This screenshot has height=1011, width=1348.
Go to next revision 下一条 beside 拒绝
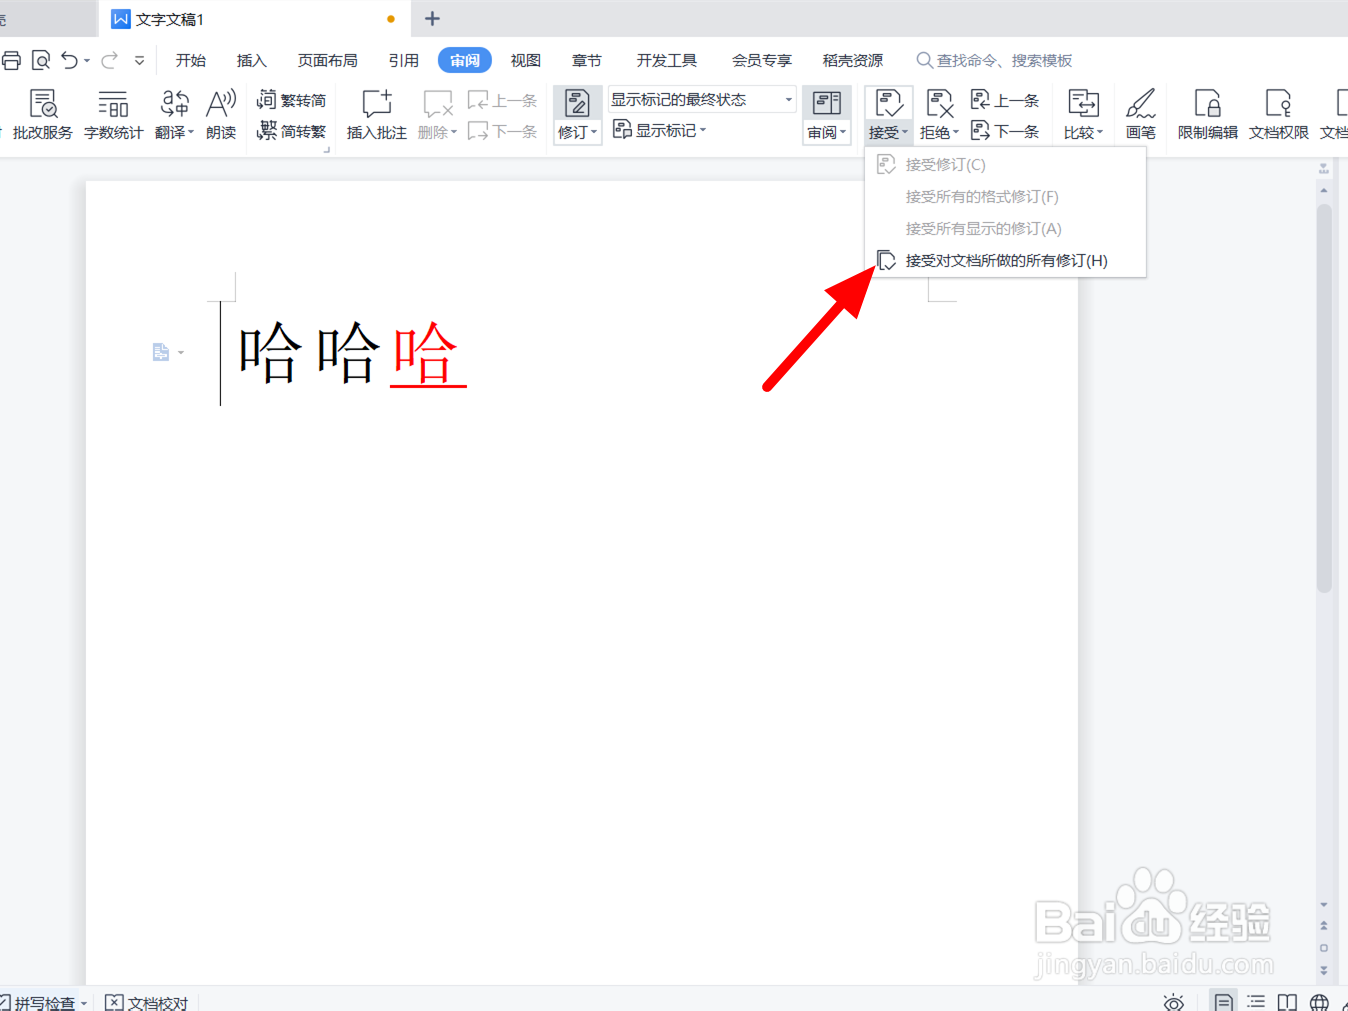point(1005,131)
